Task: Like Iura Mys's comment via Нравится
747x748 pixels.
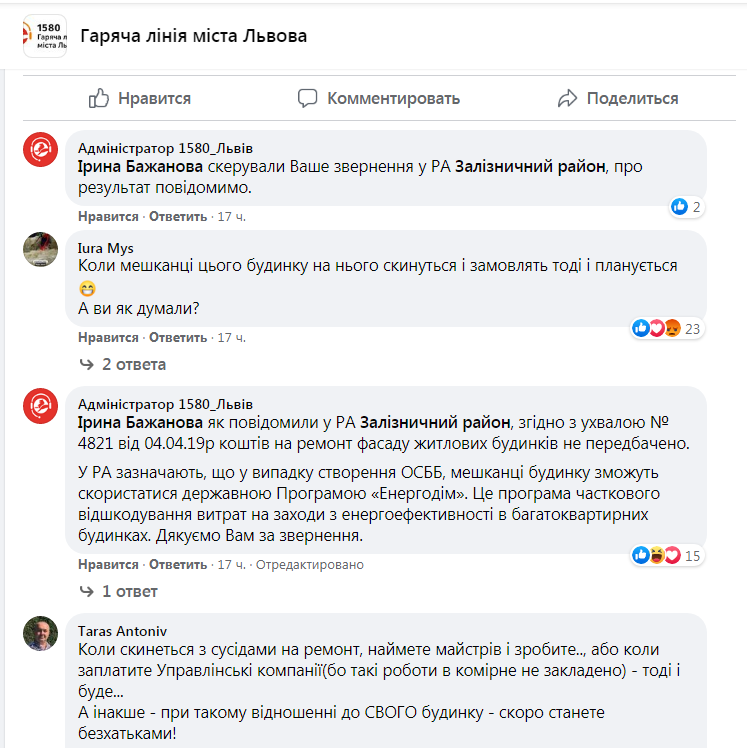Action: pyautogui.click(x=108, y=338)
